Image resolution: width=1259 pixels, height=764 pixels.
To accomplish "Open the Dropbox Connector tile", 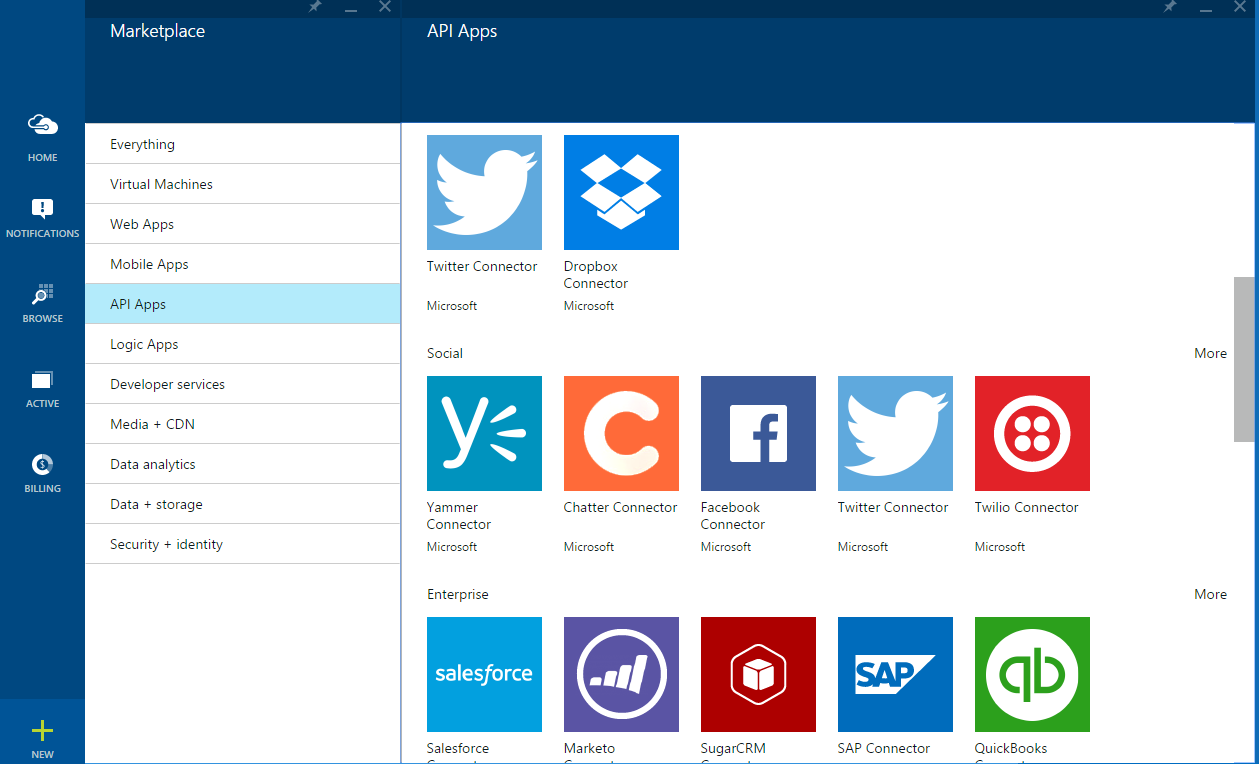I will (x=621, y=192).
